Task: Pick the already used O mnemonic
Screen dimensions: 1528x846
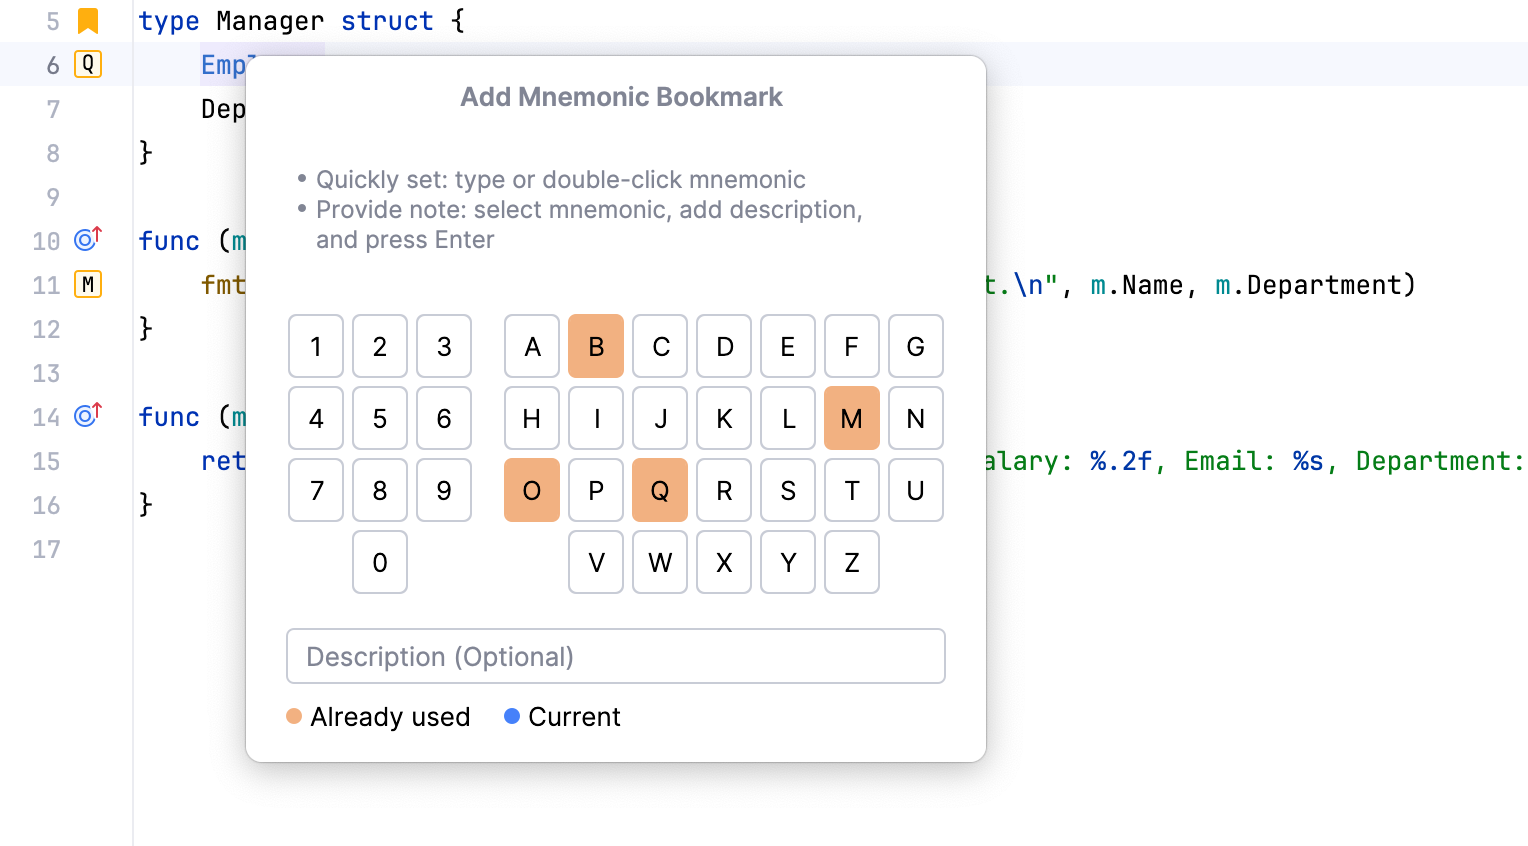Action: (531, 490)
